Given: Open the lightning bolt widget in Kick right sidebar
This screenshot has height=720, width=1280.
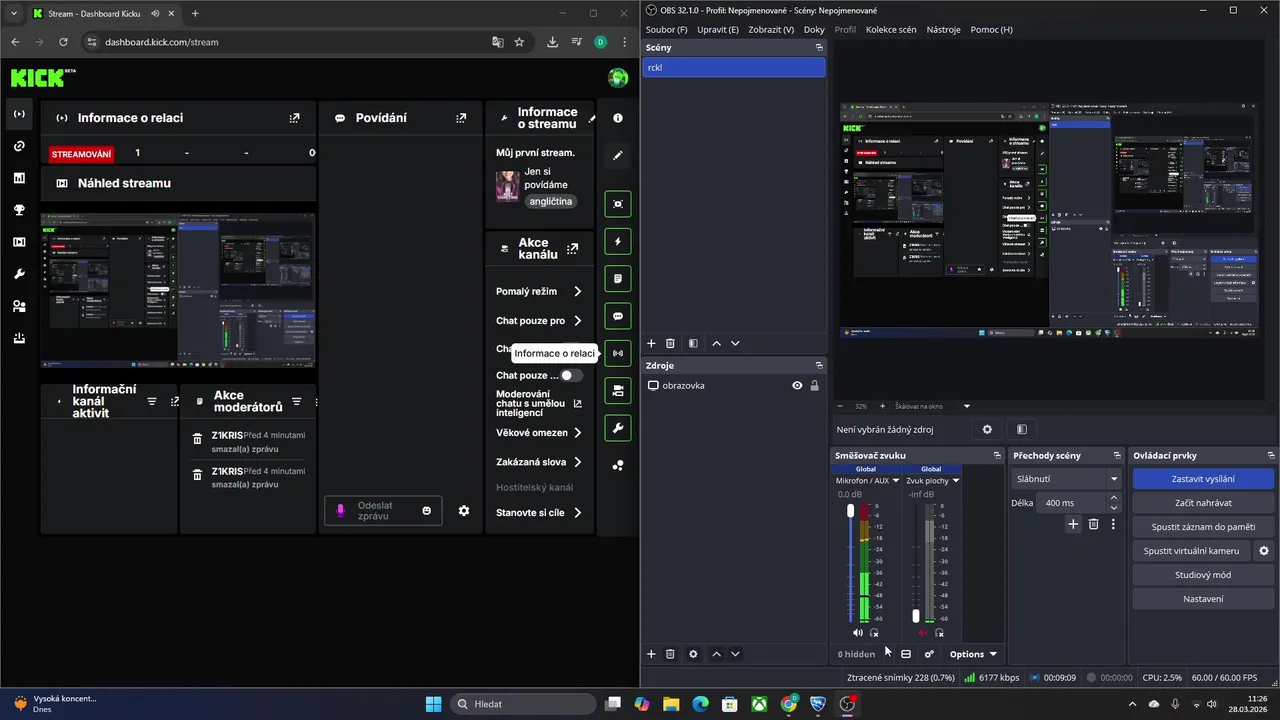Looking at the screenshot, I should (618, 242).
